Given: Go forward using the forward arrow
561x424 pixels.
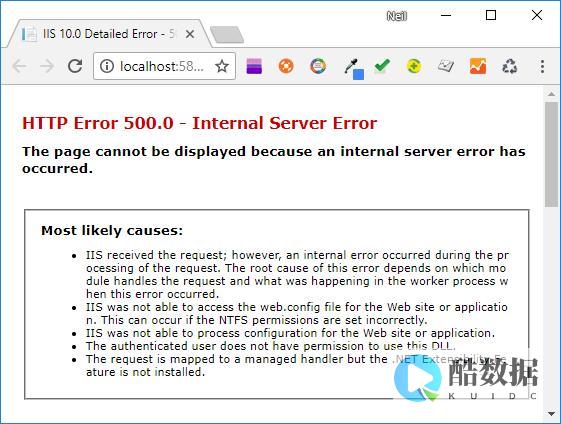Looking at the screenshot, I should [47, 66].
